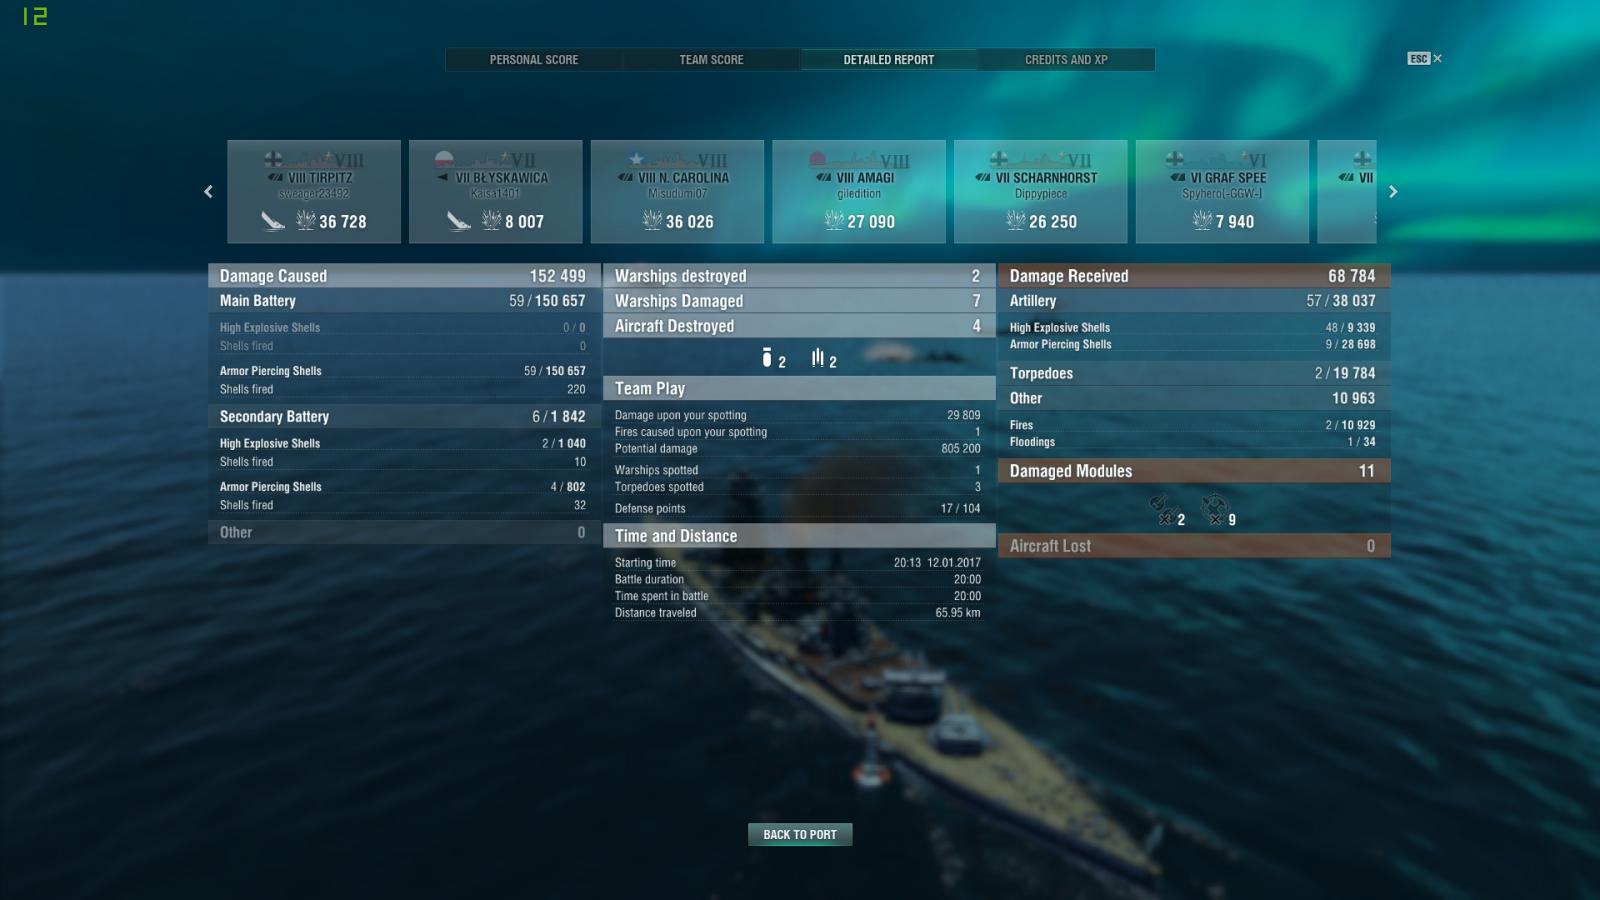Click the damaged module icon showing 9

coord(1213,509)
